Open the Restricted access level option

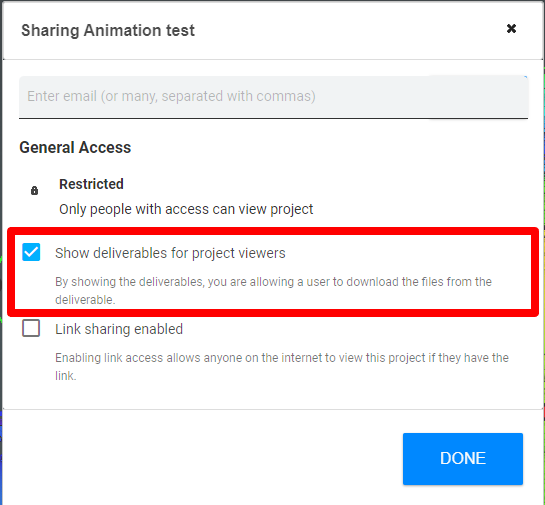click(91, 184)
